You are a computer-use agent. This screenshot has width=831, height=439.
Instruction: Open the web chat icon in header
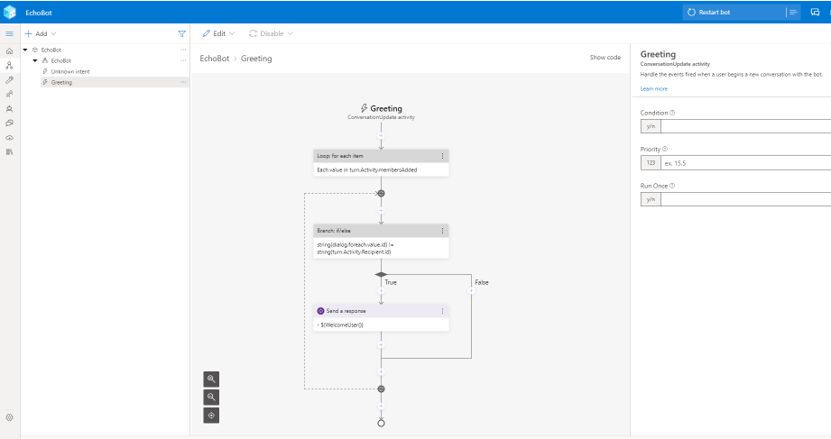[x=815, y=12]
